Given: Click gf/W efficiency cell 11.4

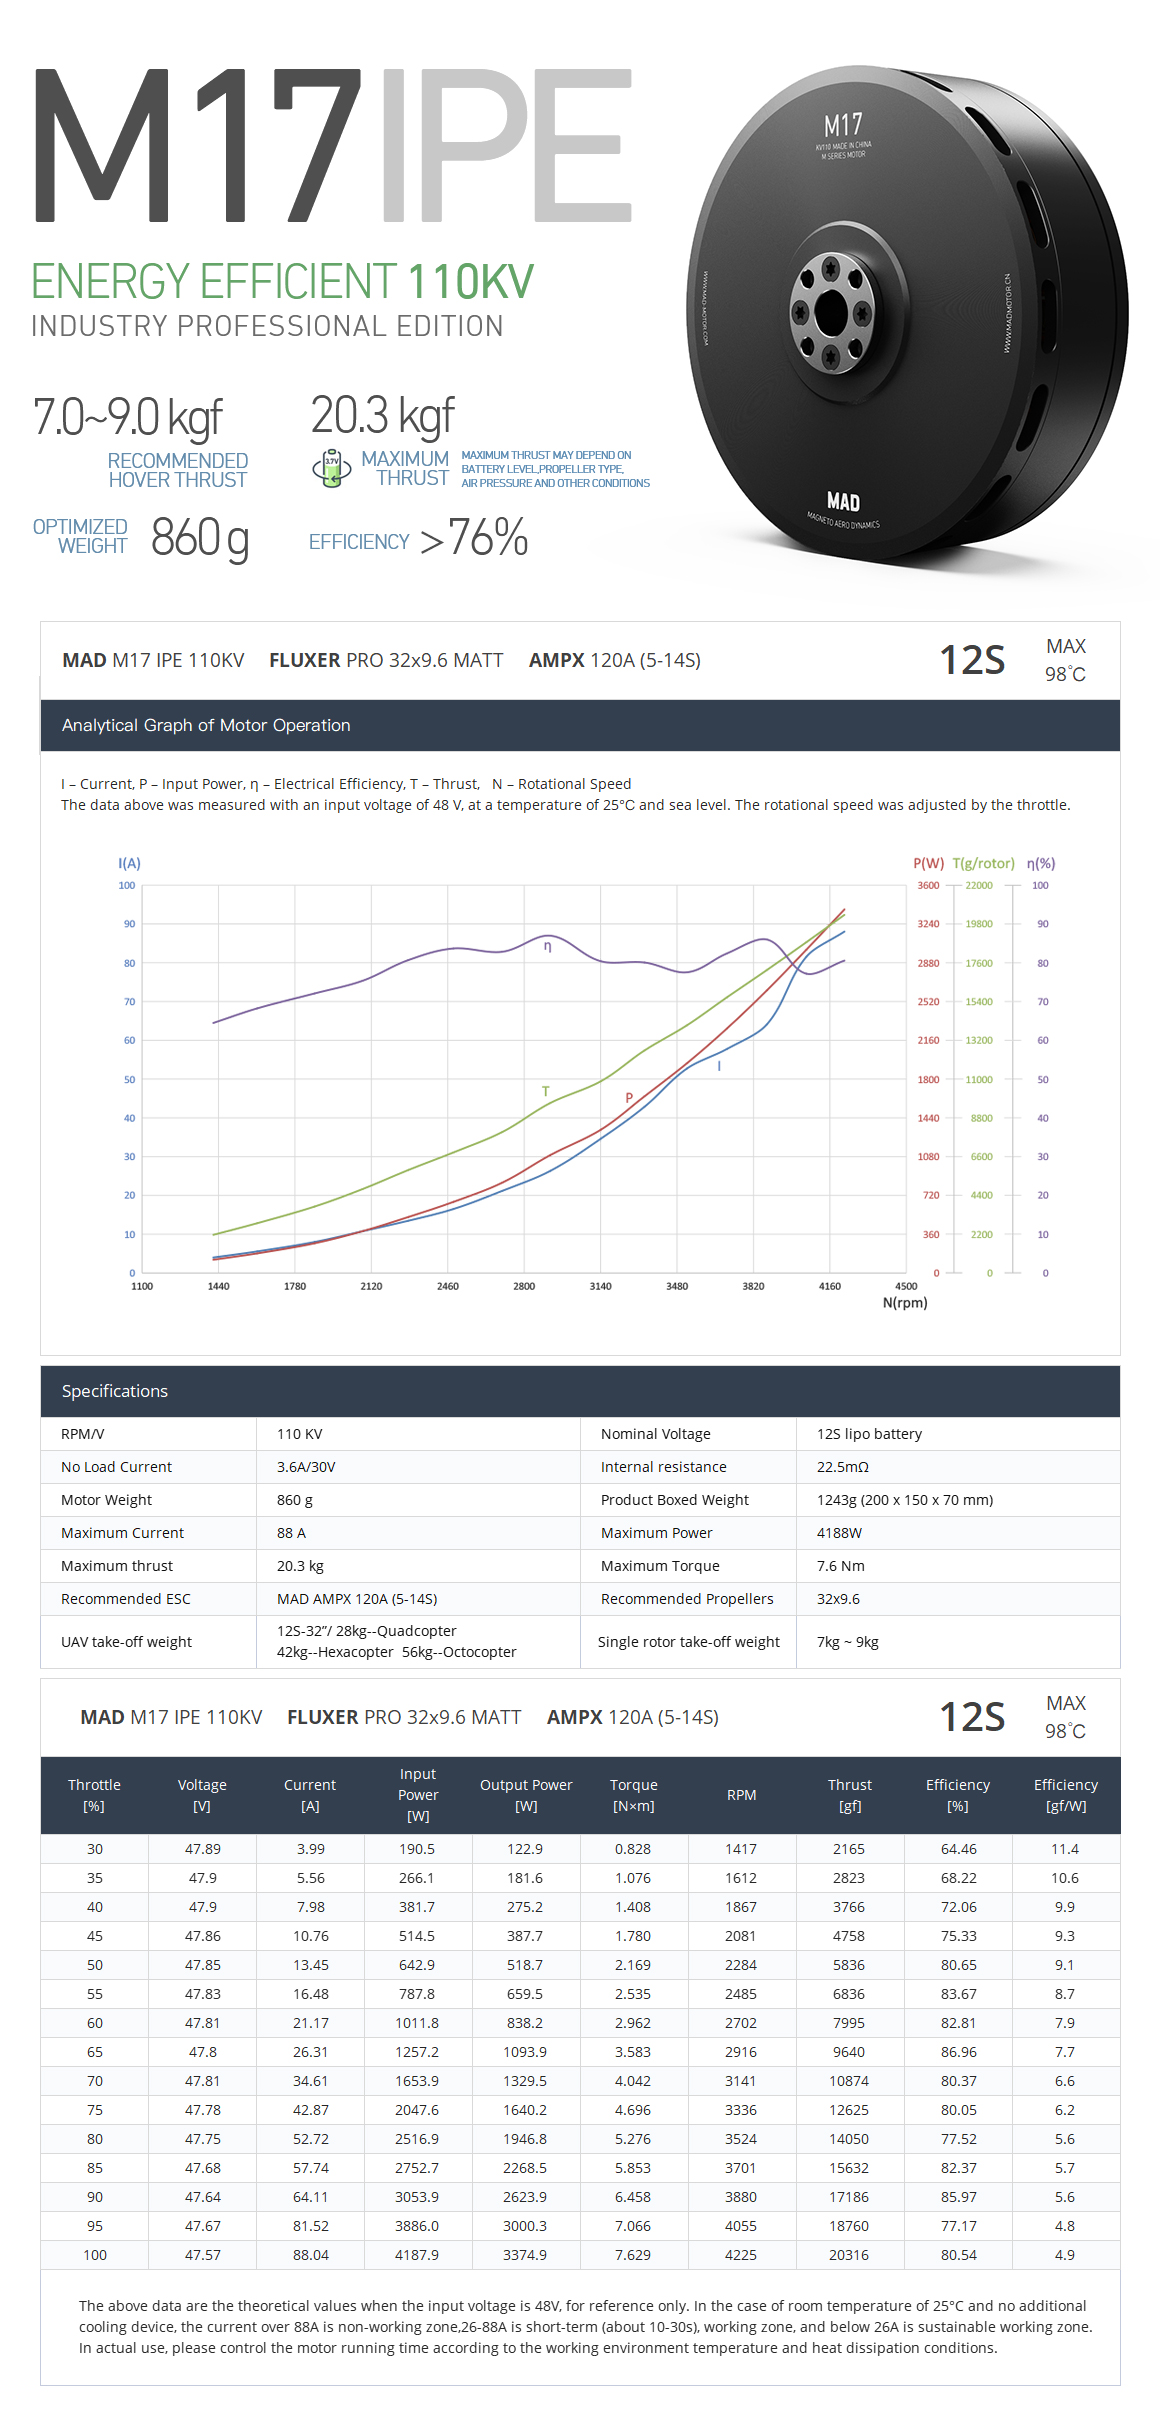Looking at the screenshot, I should click(1065, 1849).
